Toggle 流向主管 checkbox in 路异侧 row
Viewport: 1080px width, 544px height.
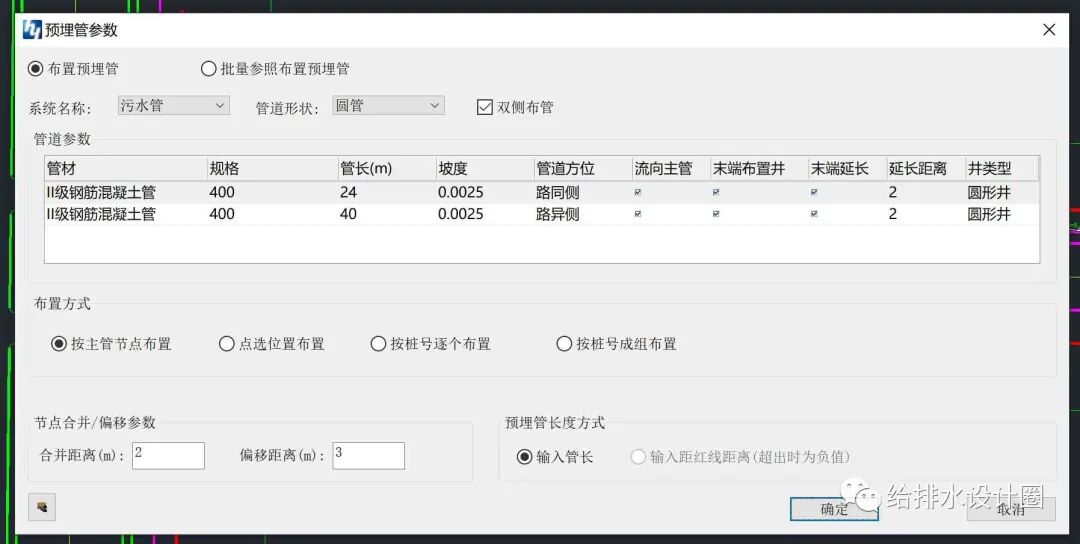pyautogui.click(x=638, y=214)
